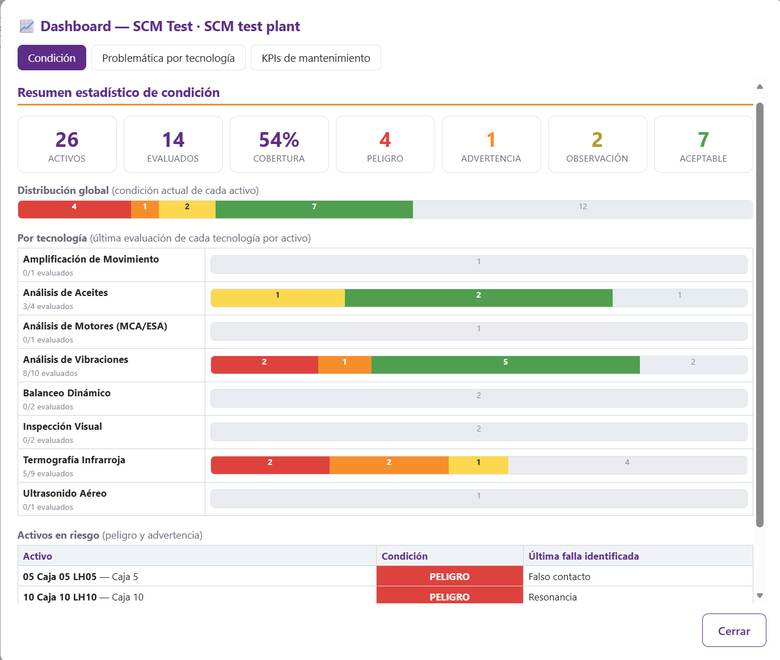Image resolution: width=780 pixels, height=660 pixels.
Task: Open Problemática por tecnología tab
Action: [x=168, y=58]
